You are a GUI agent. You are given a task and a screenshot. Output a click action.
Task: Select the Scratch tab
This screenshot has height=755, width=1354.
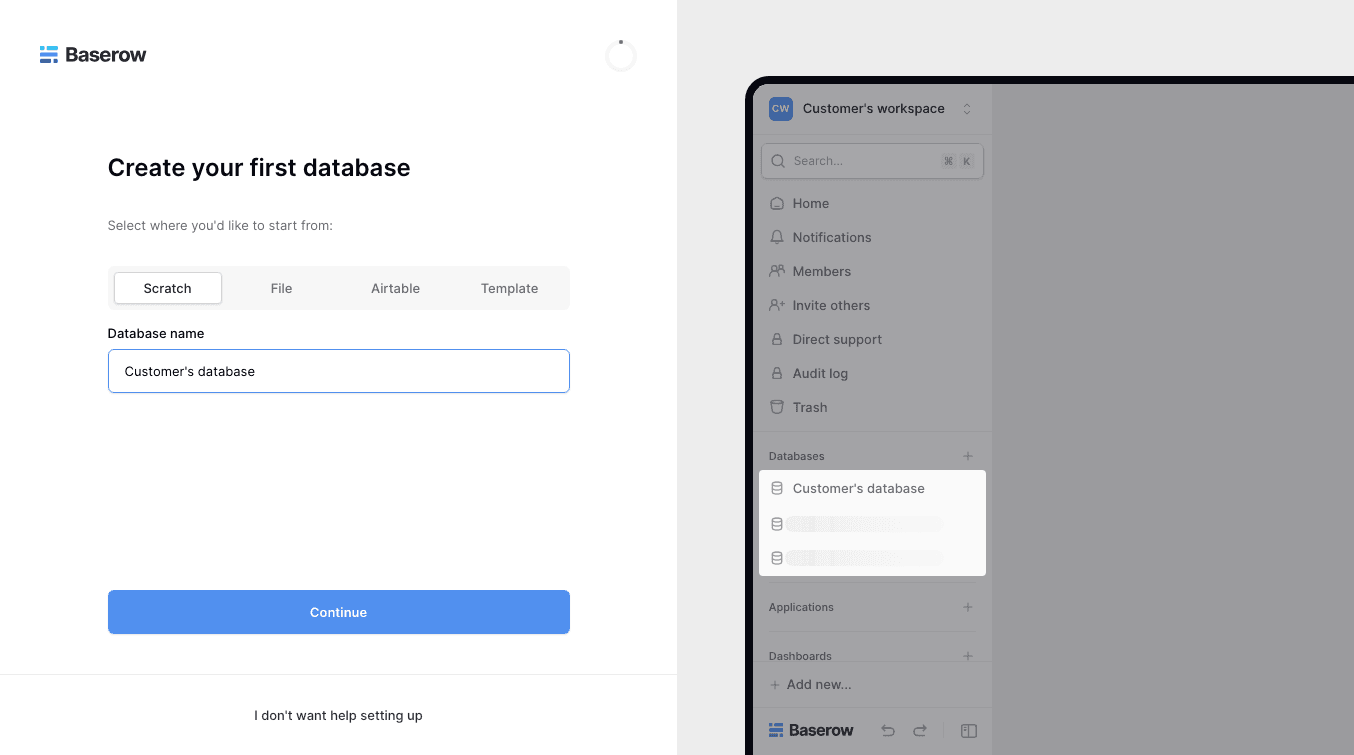click(x=168, y=288)
